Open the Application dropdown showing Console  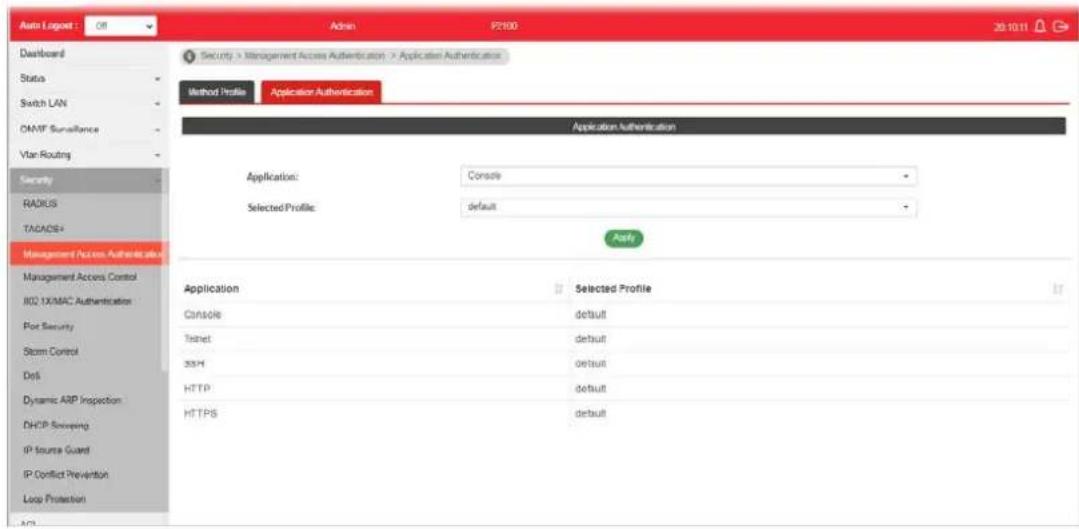click(x=688, y=176)
